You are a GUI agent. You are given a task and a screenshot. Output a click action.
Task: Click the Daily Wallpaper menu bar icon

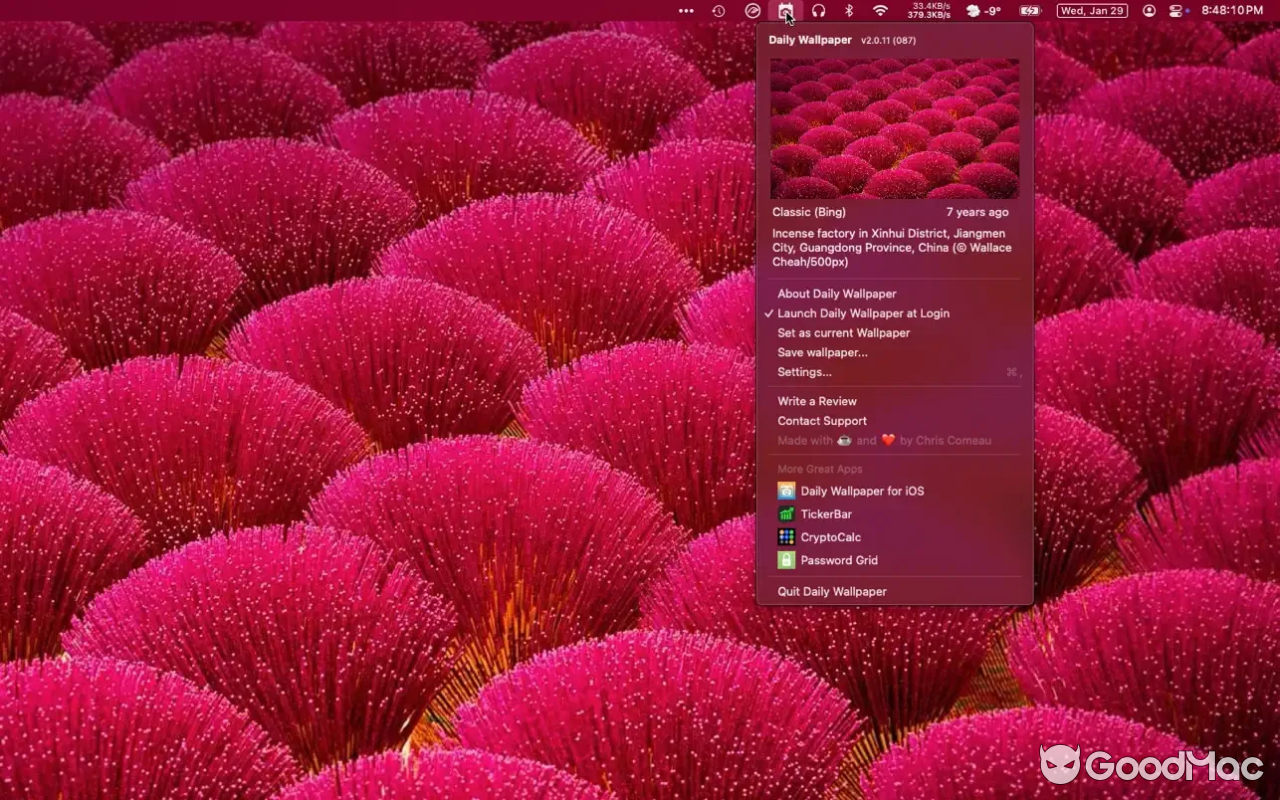pyautogui.click(x=786, y=11)
